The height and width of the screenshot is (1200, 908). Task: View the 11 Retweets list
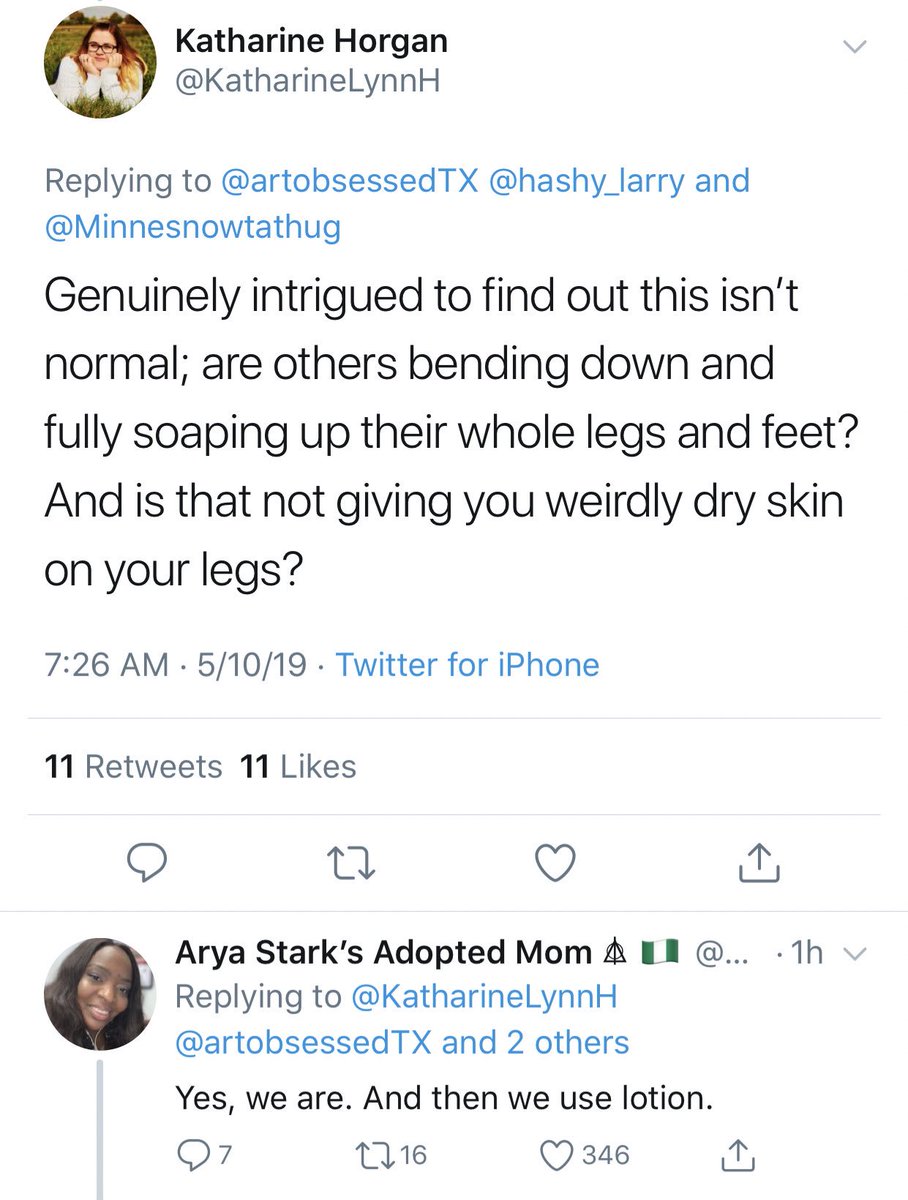click(x=133, y=767)
